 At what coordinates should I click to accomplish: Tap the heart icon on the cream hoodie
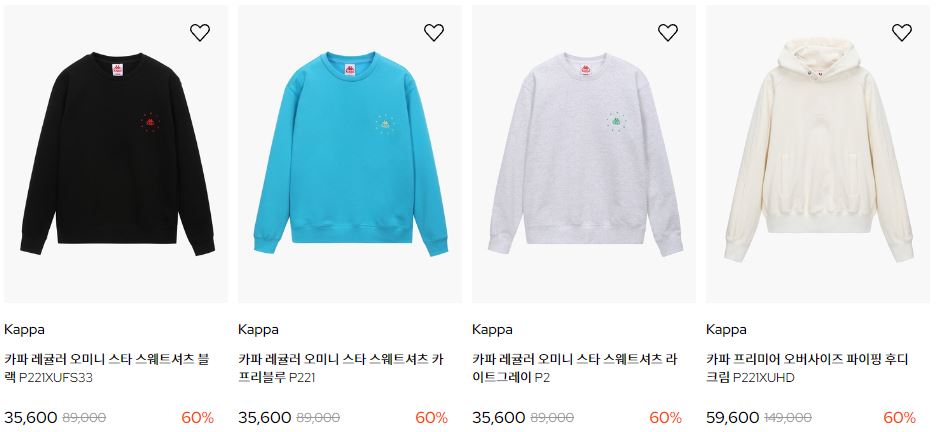[902, 33]
